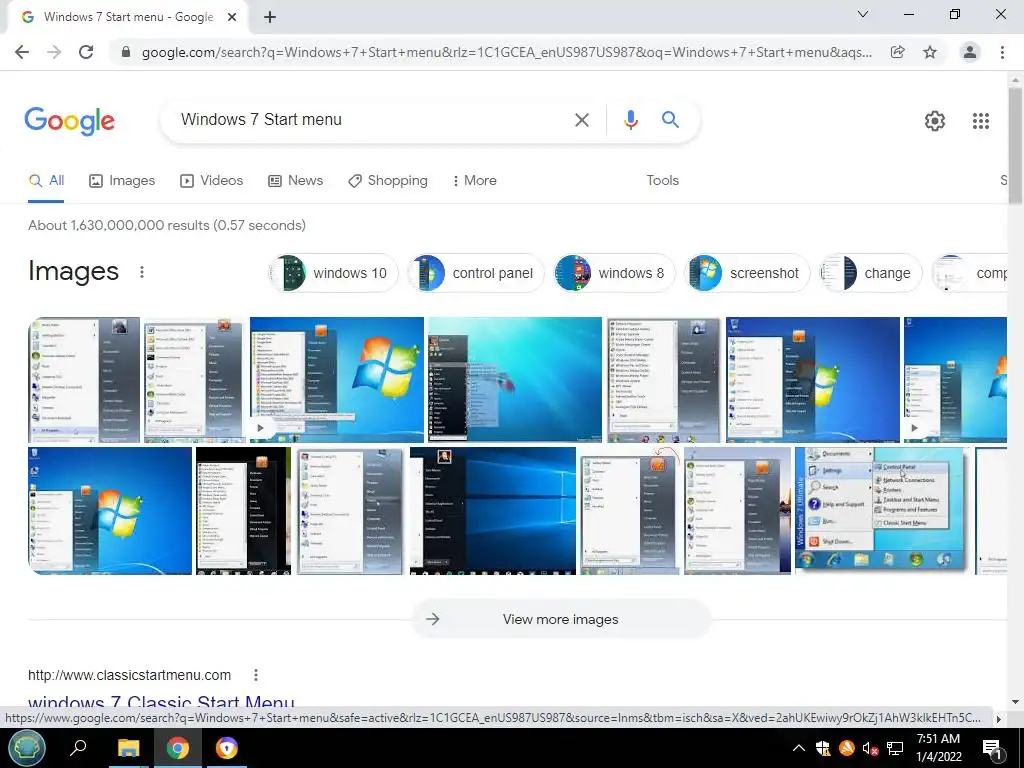
Task: Open a new browser tab
Action: [270, 18]
